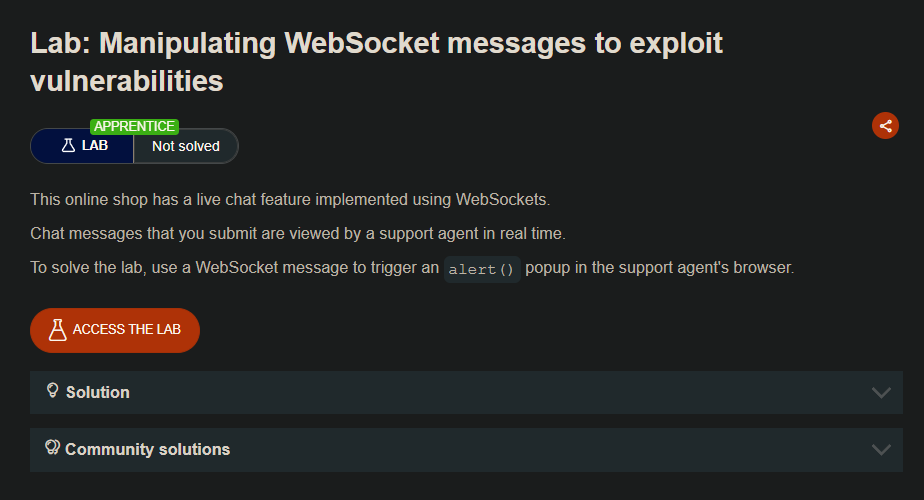
Task: Click the alert() code snippet
Action: 481,269
